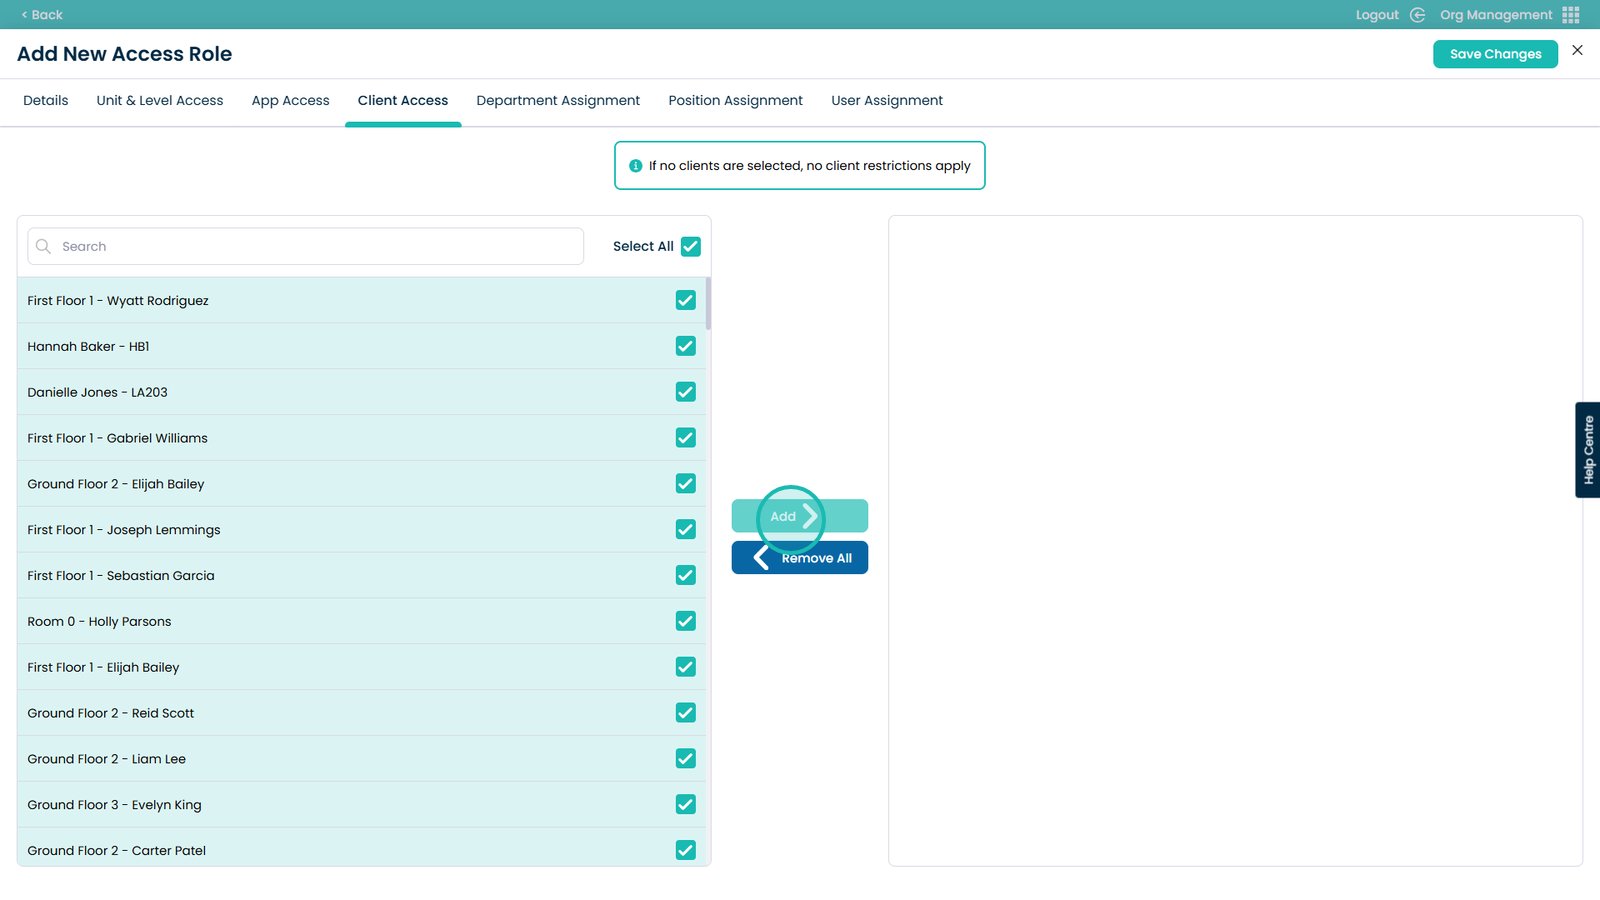This screenshot has height=900, width=1600.
Task: Click the Remove All left arrow
Action: pyautogui.click(x=762, y=558)
